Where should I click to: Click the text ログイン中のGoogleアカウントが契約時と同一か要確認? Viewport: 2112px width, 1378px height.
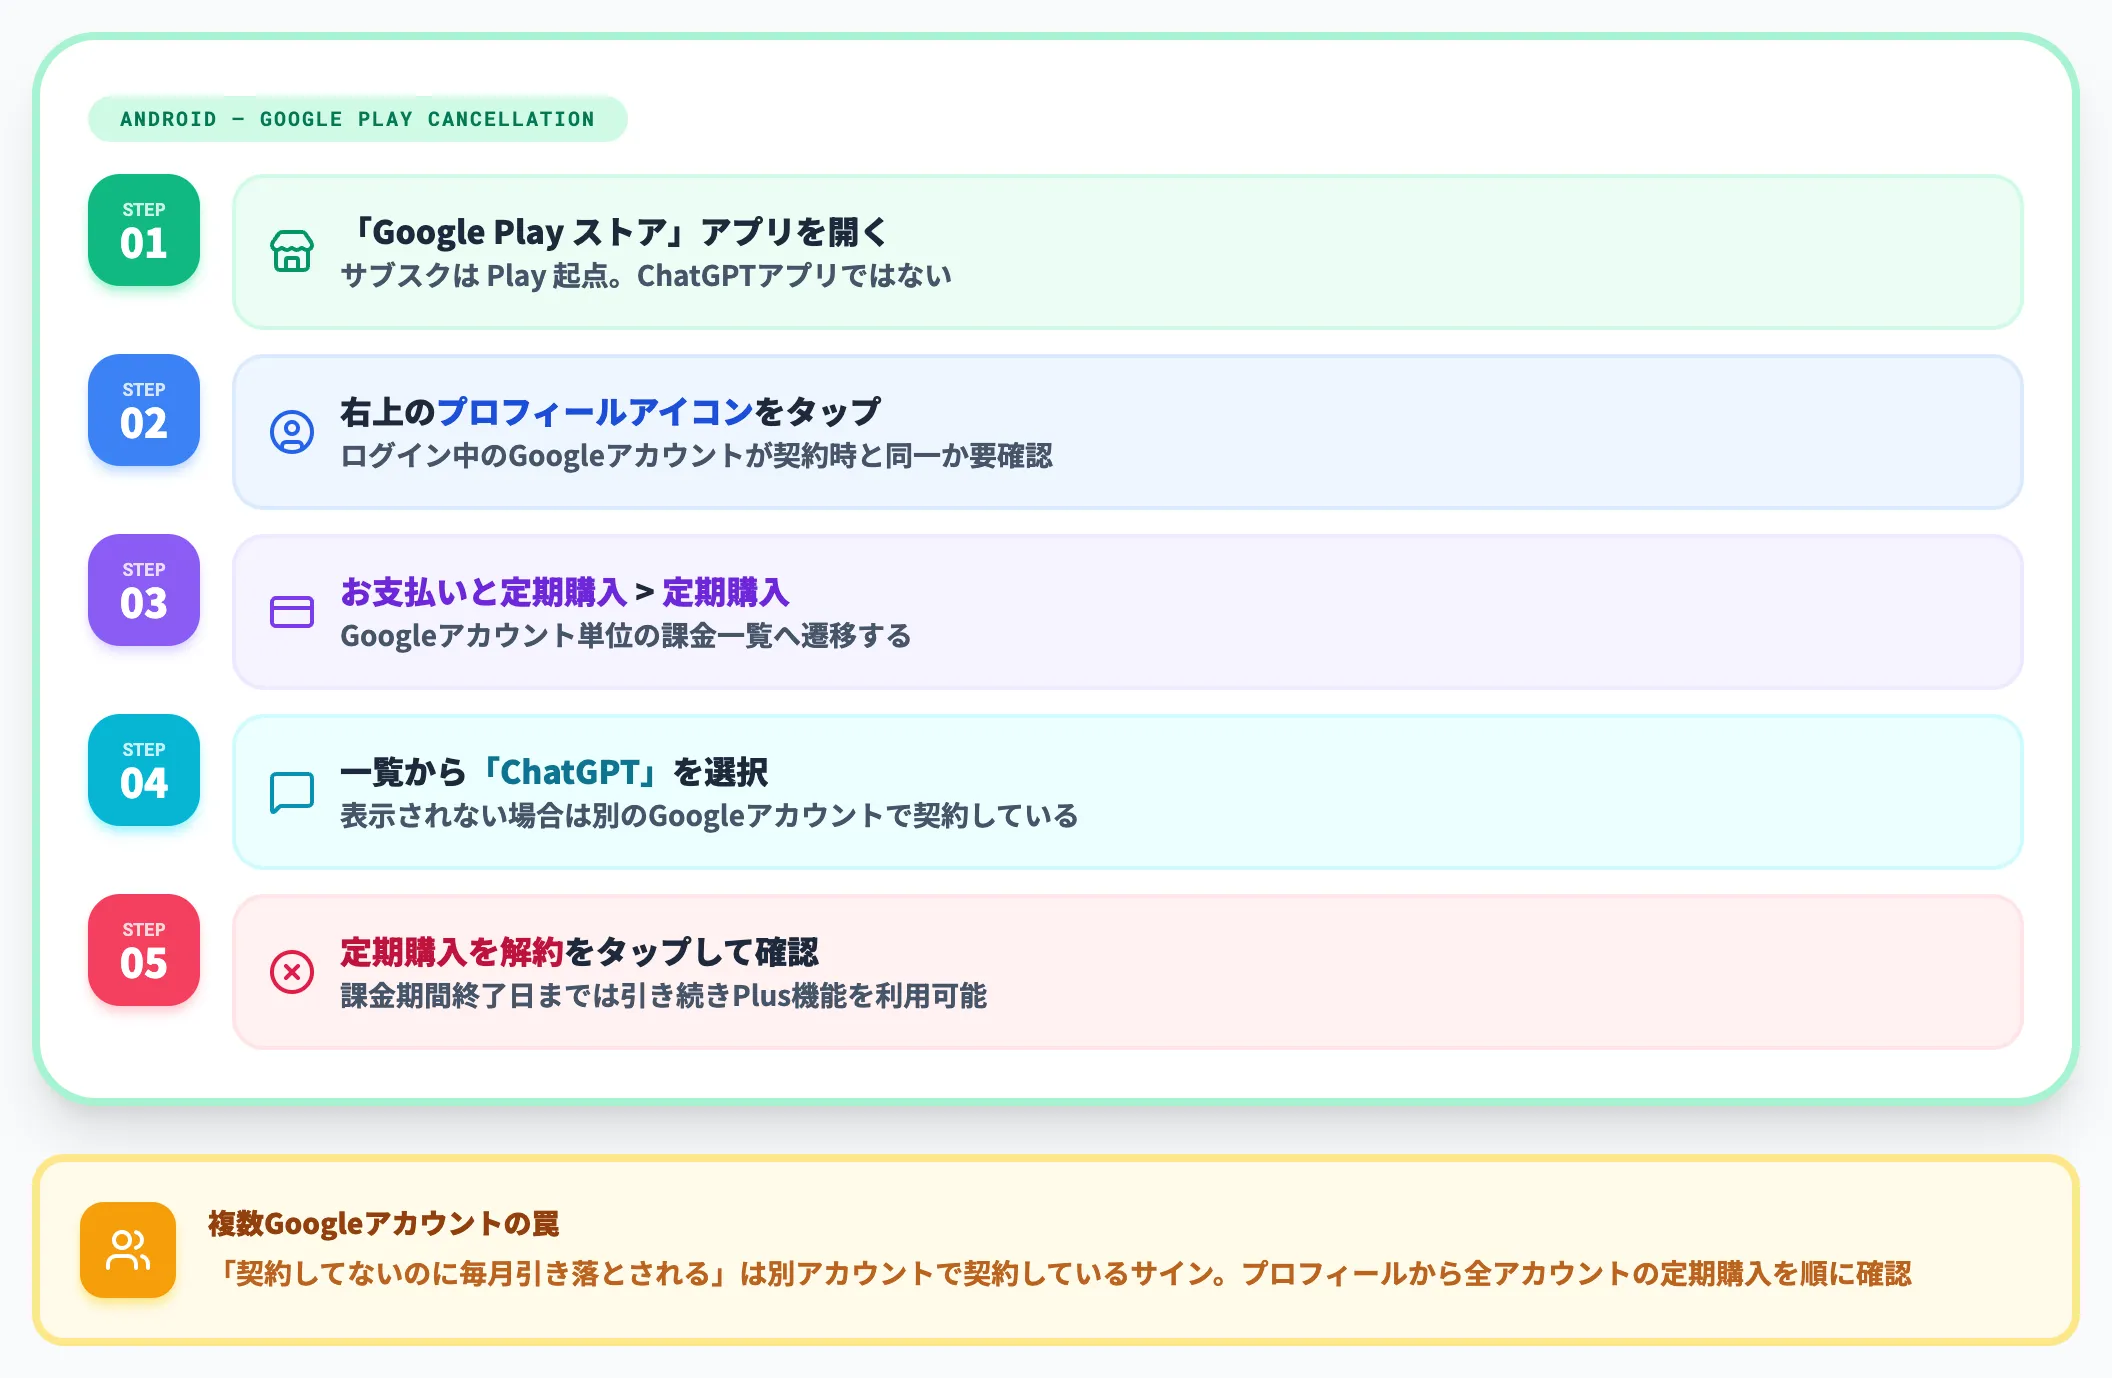coord(696,456)
